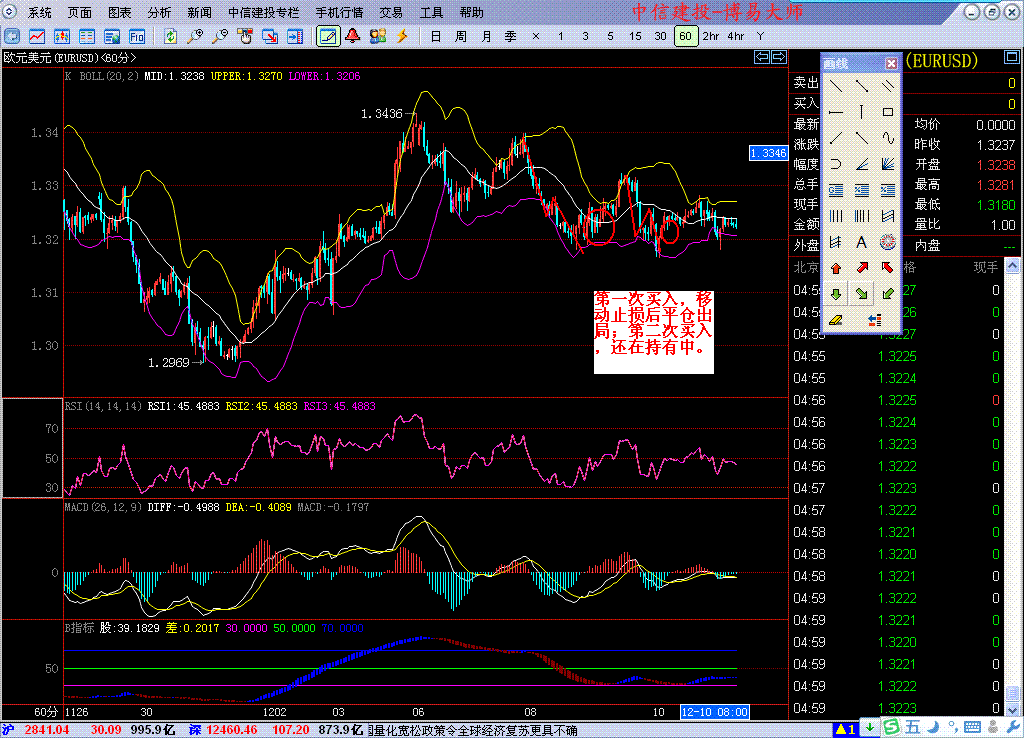This screenshot has height=738, width=1024.
Task: Click the MACD(26,12,9) indicator label
Action: coord(103,507)
